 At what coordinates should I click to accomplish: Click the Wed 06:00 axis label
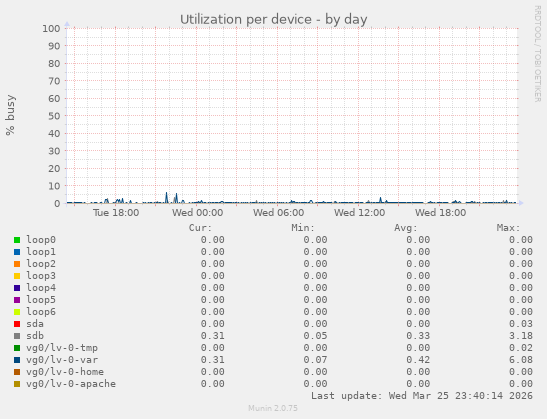[278, 213]
